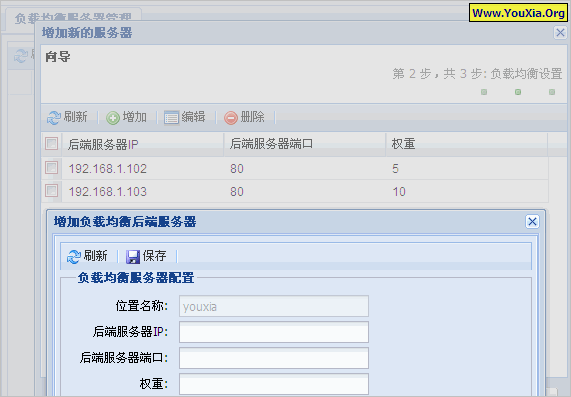Sort by the 后端服务器端口 column header
Screen dimensions: 571x397
(304, 144)
